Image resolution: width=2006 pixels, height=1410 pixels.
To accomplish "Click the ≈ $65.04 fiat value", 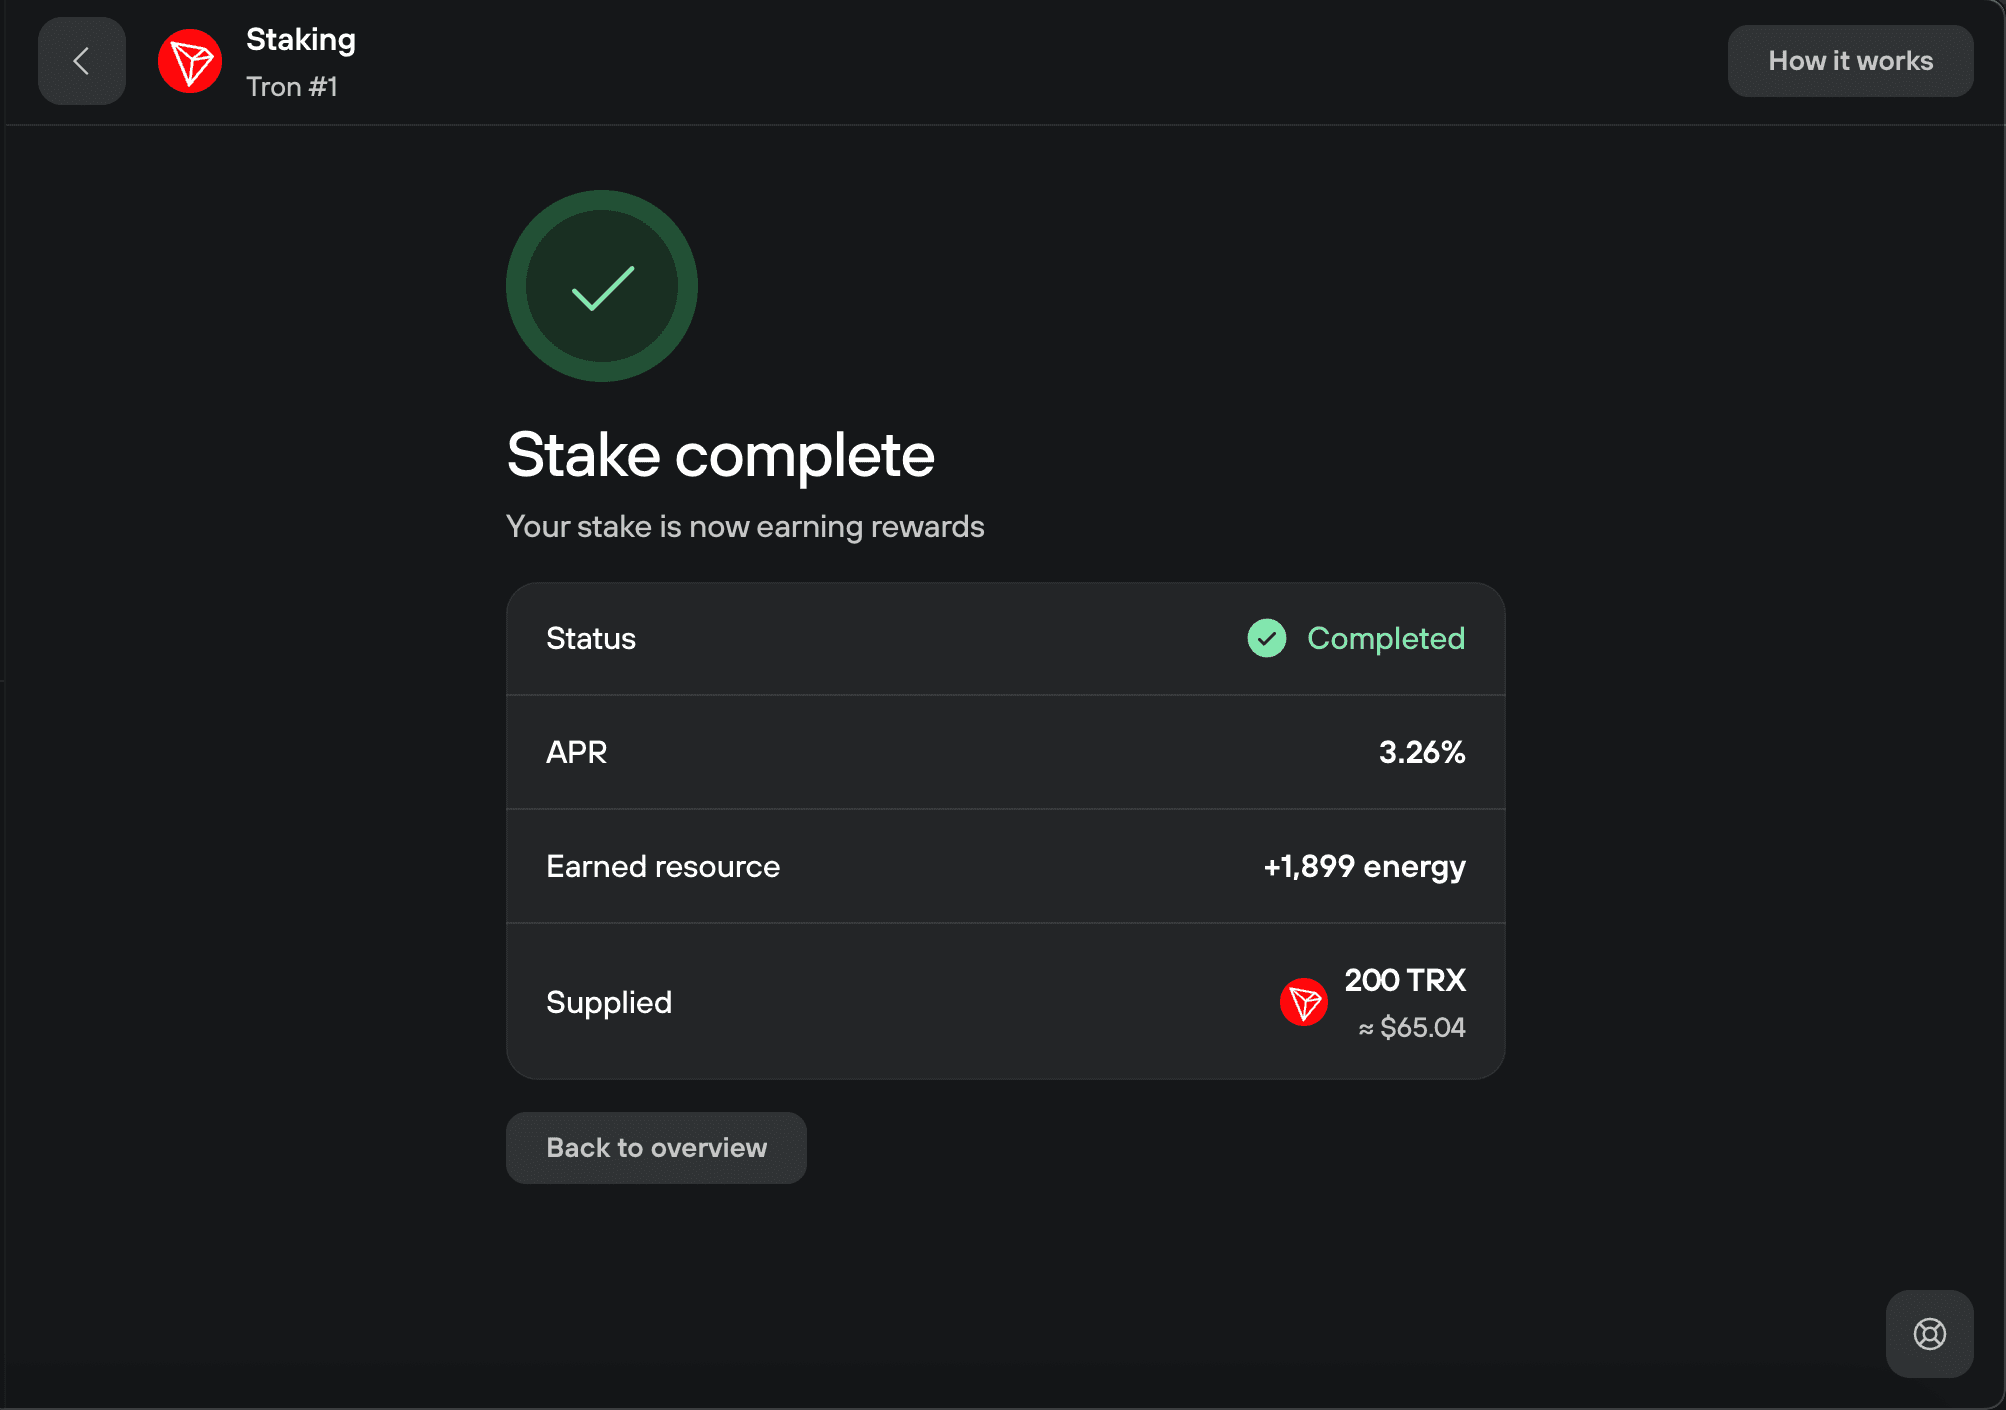I will click(1412, 1027).
